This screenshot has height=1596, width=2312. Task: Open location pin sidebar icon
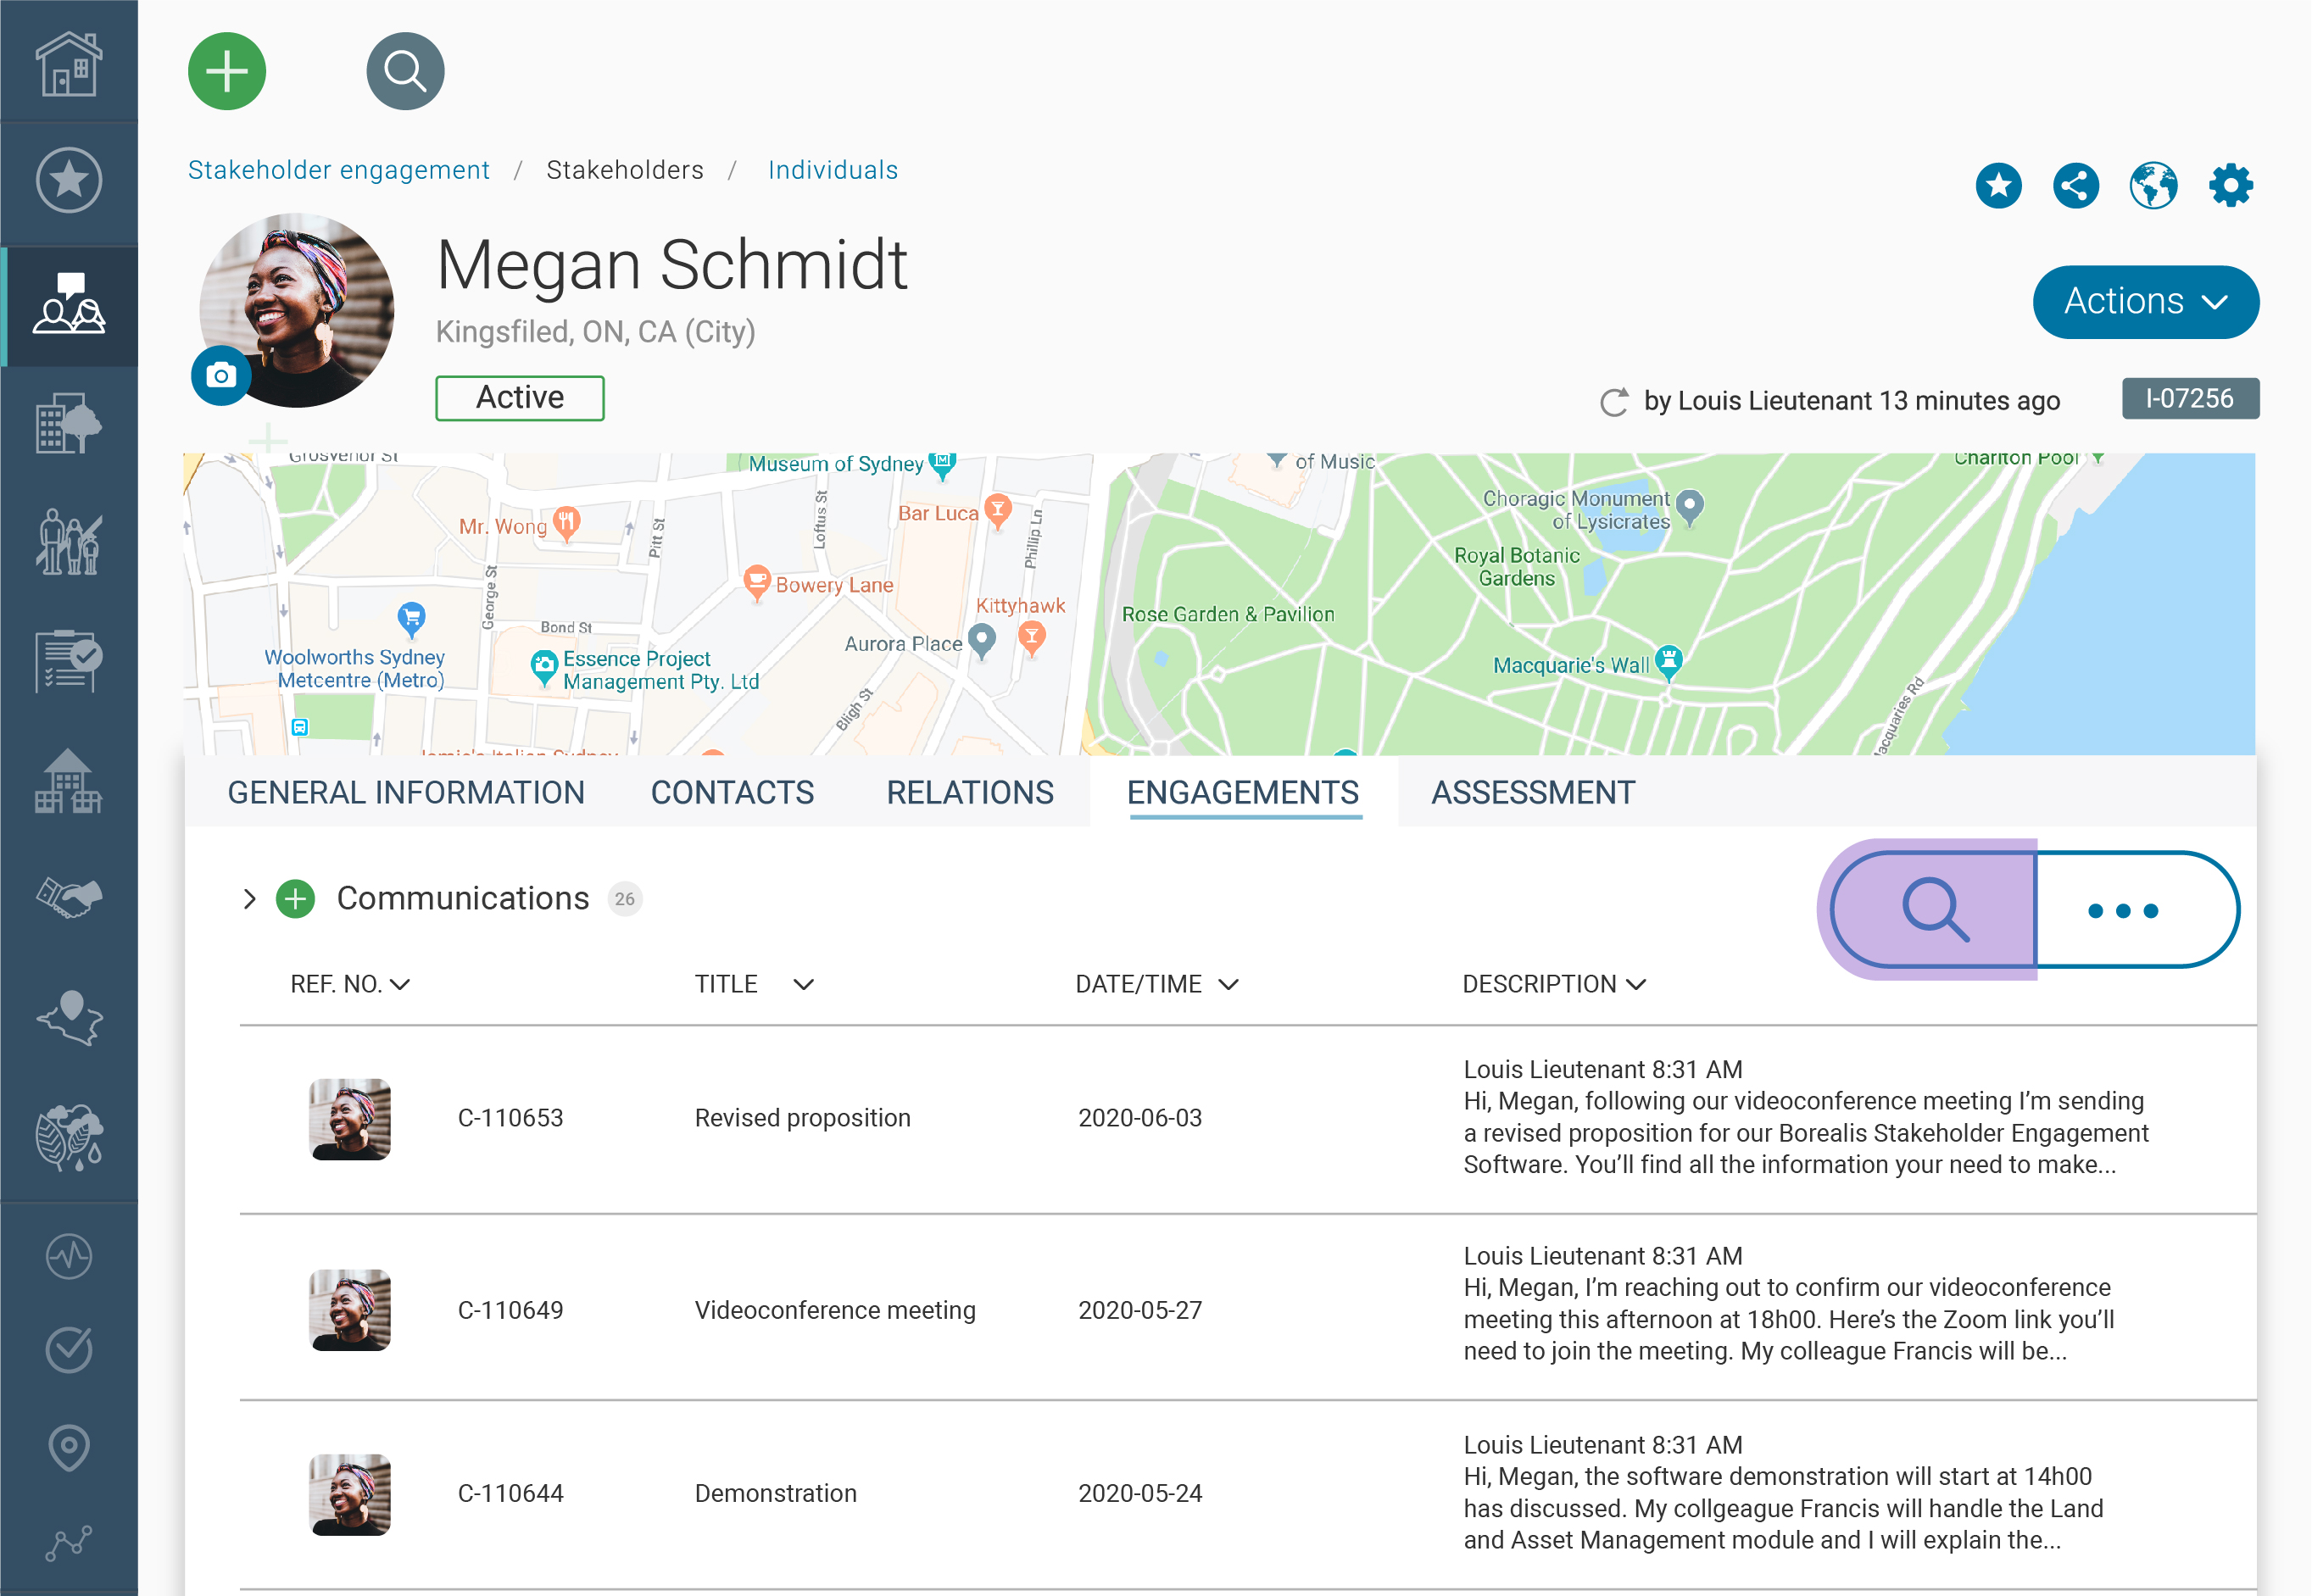(69, 1447)
